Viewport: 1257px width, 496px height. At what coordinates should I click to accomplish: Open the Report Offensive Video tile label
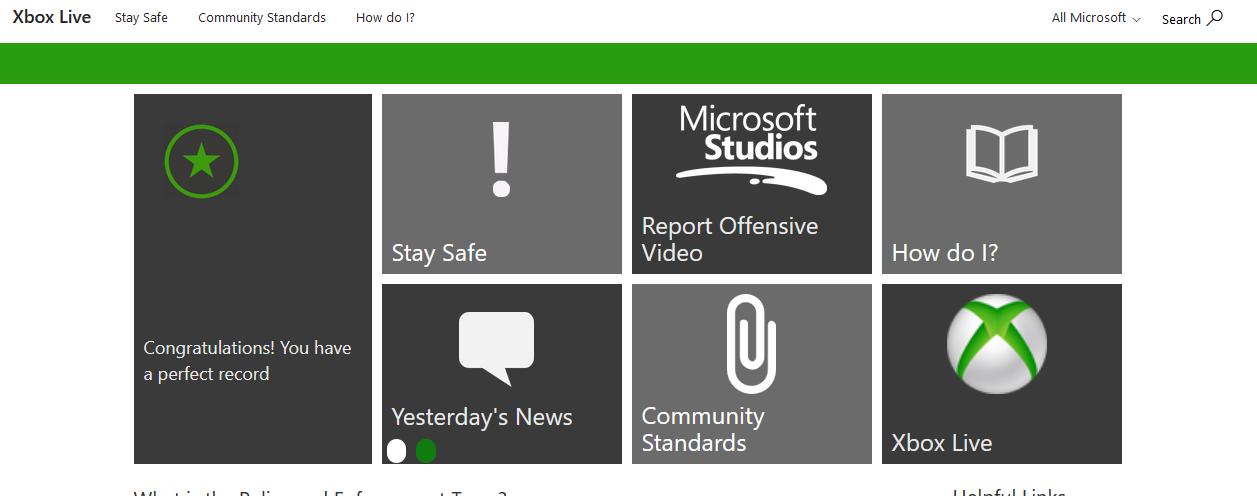tap(730, 240)
